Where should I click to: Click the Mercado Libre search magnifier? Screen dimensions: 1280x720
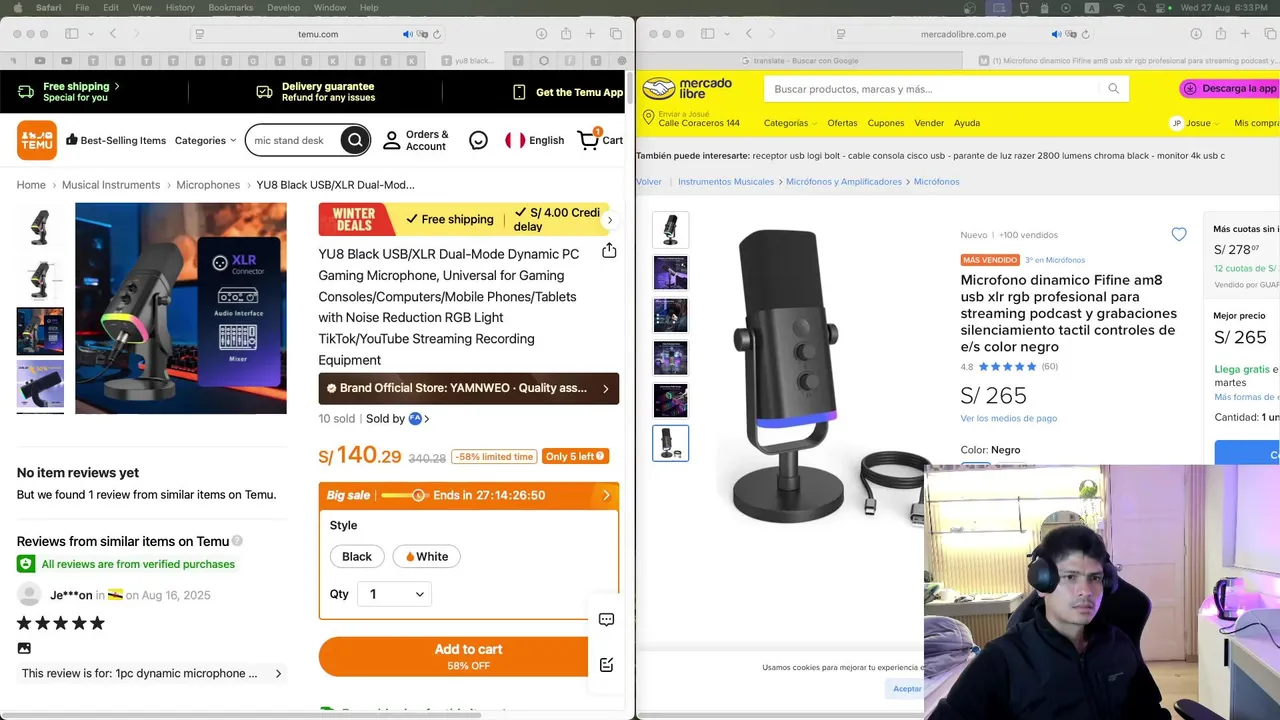1113,89
